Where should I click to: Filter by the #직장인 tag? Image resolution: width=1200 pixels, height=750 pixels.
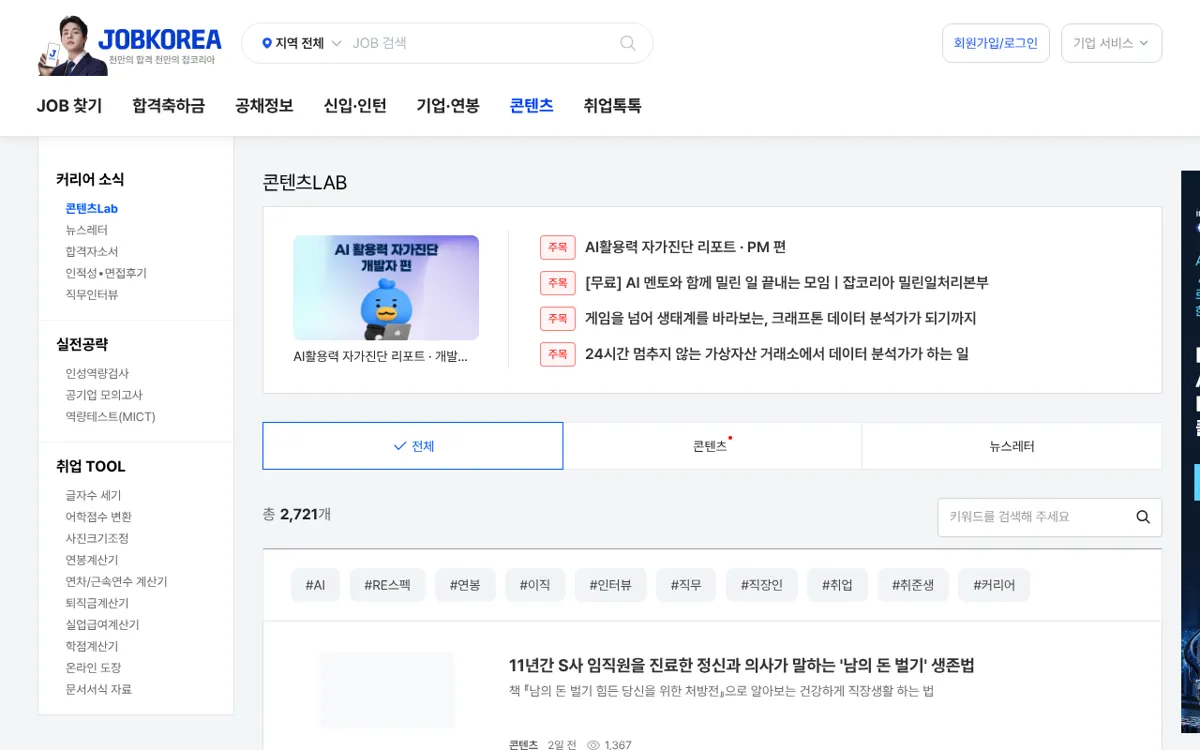tap(762, 585)
